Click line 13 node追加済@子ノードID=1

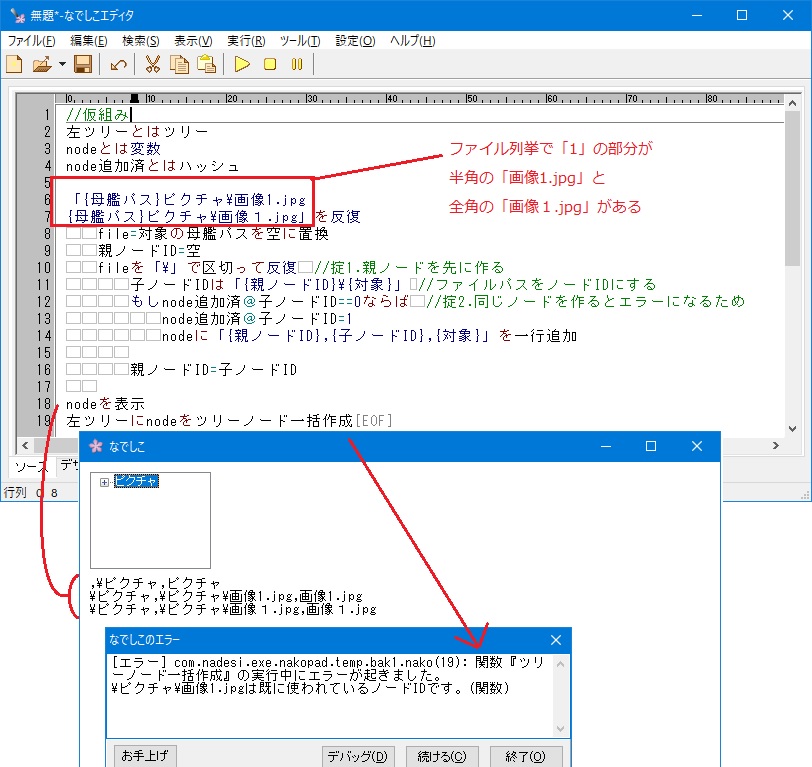[x=257, y=319]
